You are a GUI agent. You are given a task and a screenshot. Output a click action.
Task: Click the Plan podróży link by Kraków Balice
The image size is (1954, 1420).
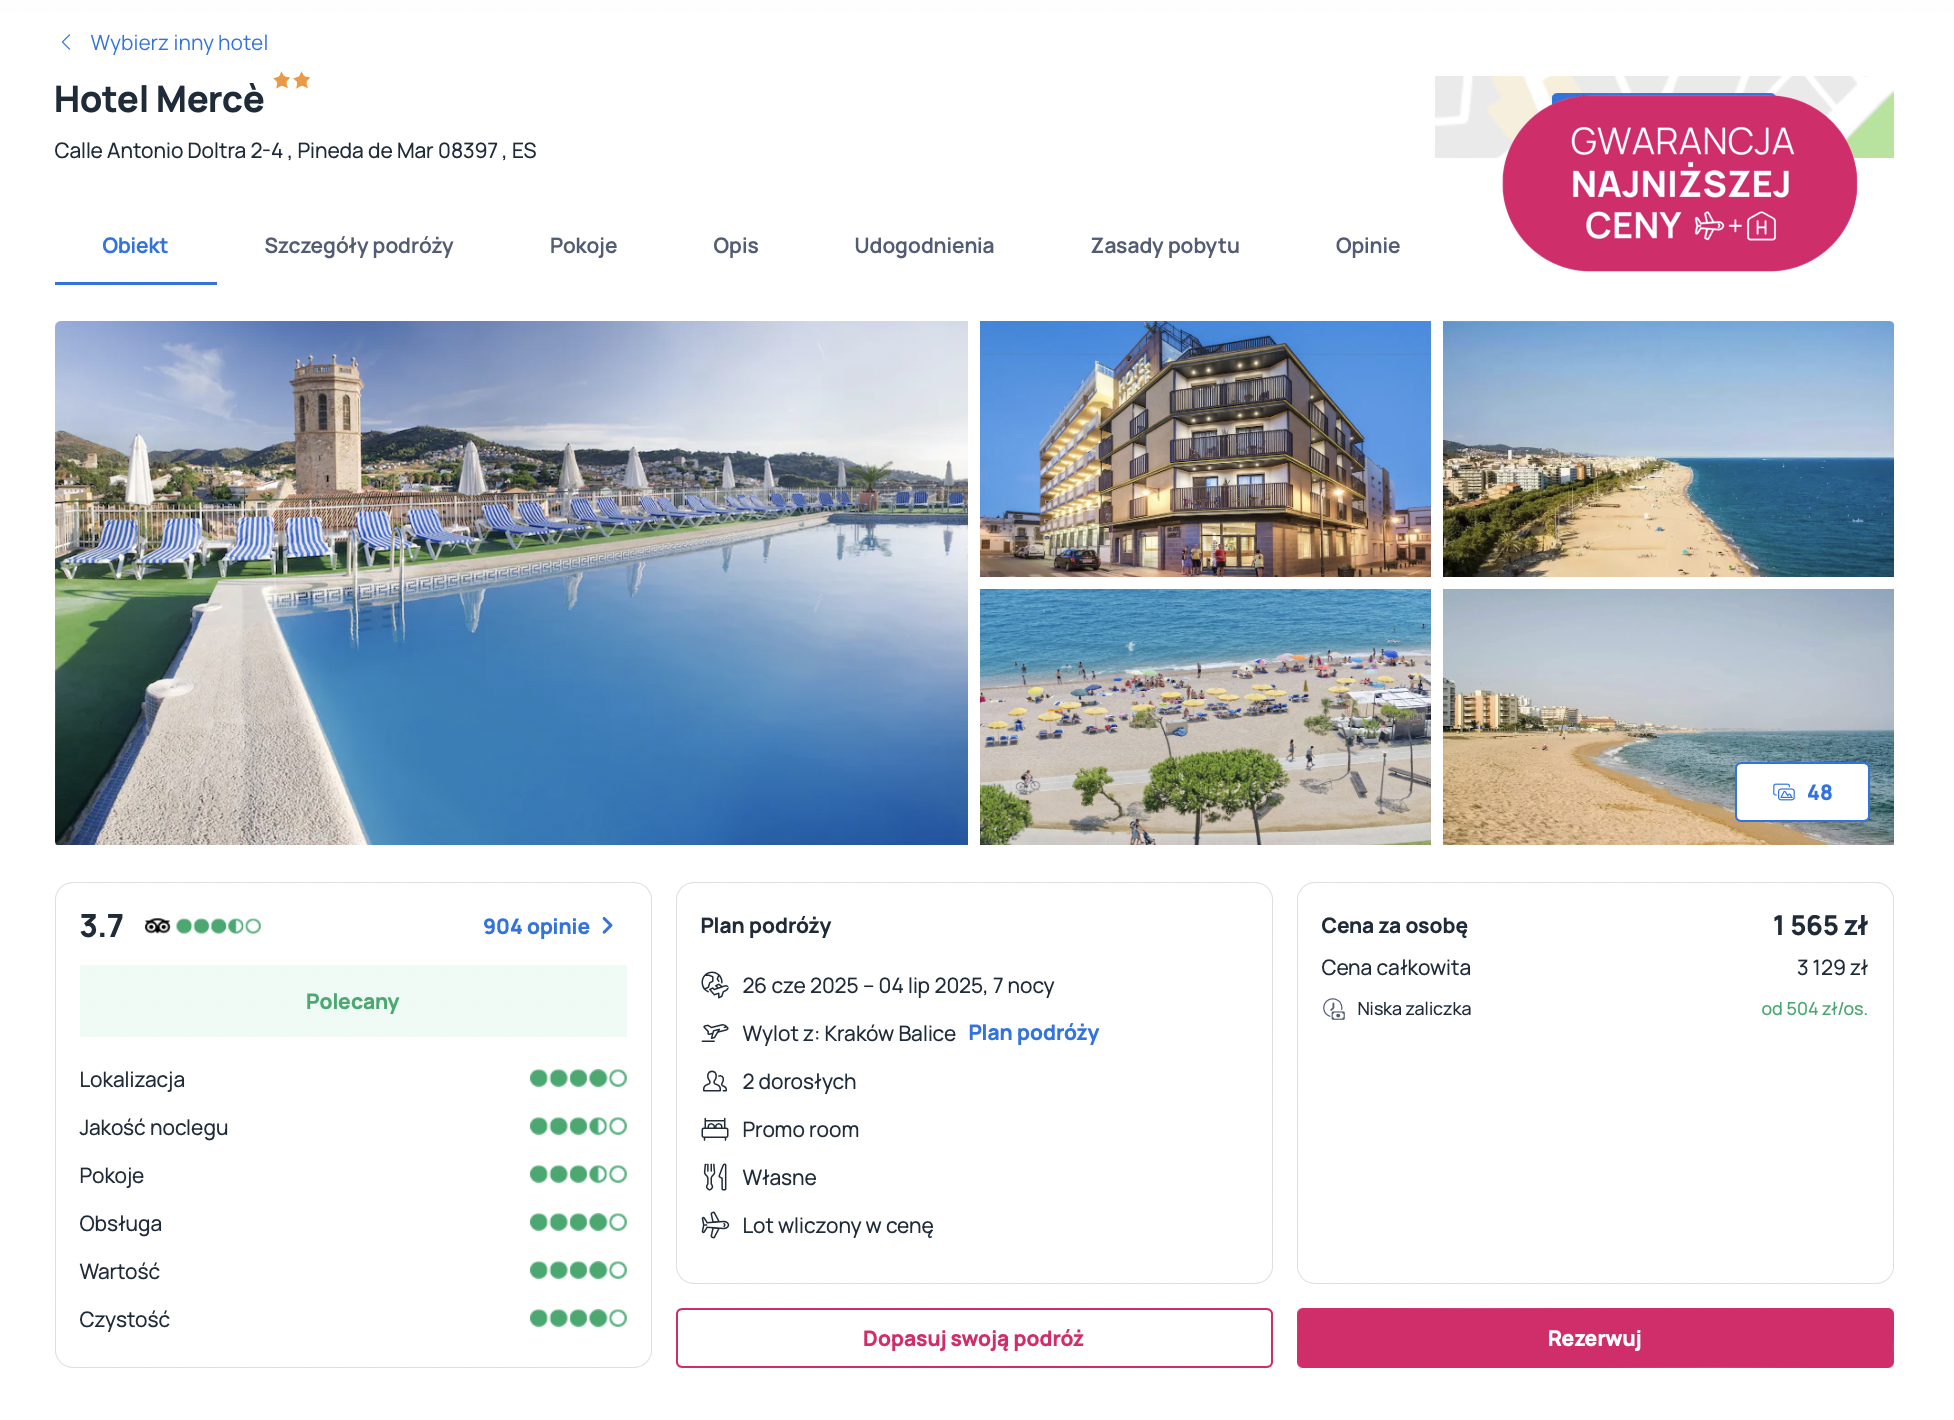pos(1033,1033)
